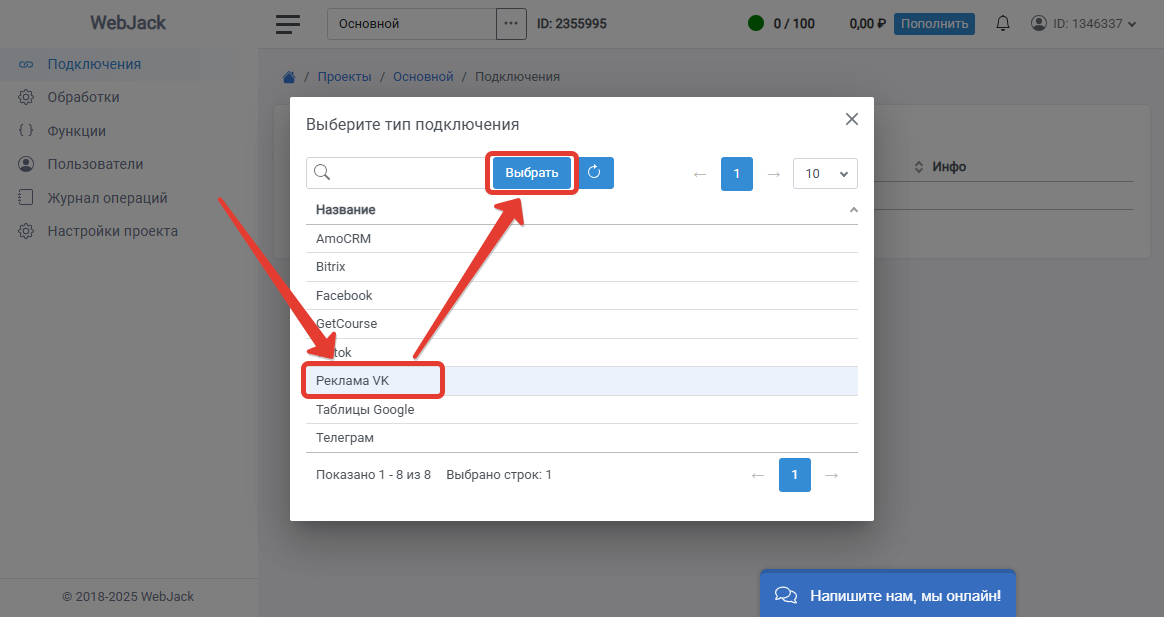Click the Выбрать button
The height and width of the screenshot is (617, 1164).
coord(532,172)
